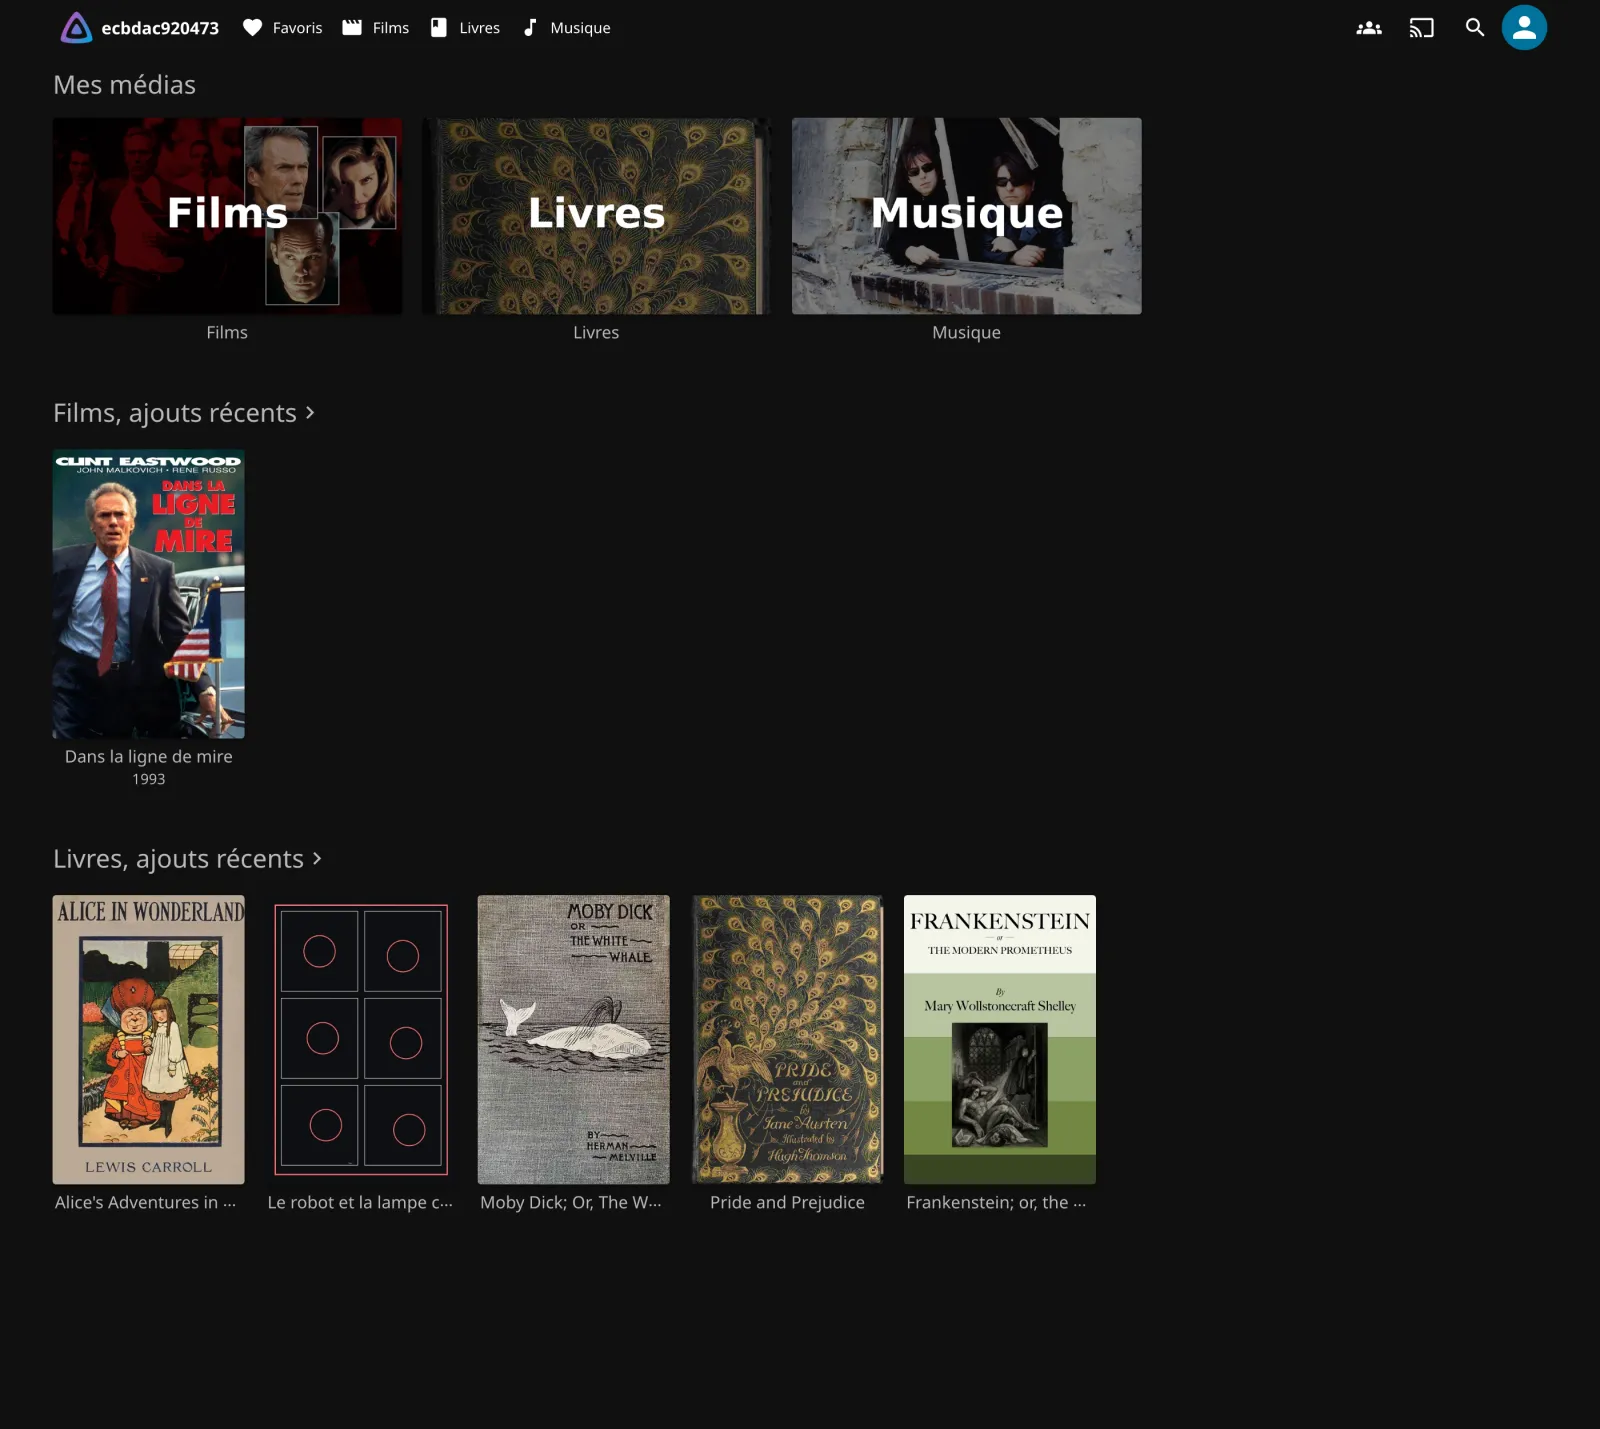Open the Frankenstein book cover

(1000, 1040)
